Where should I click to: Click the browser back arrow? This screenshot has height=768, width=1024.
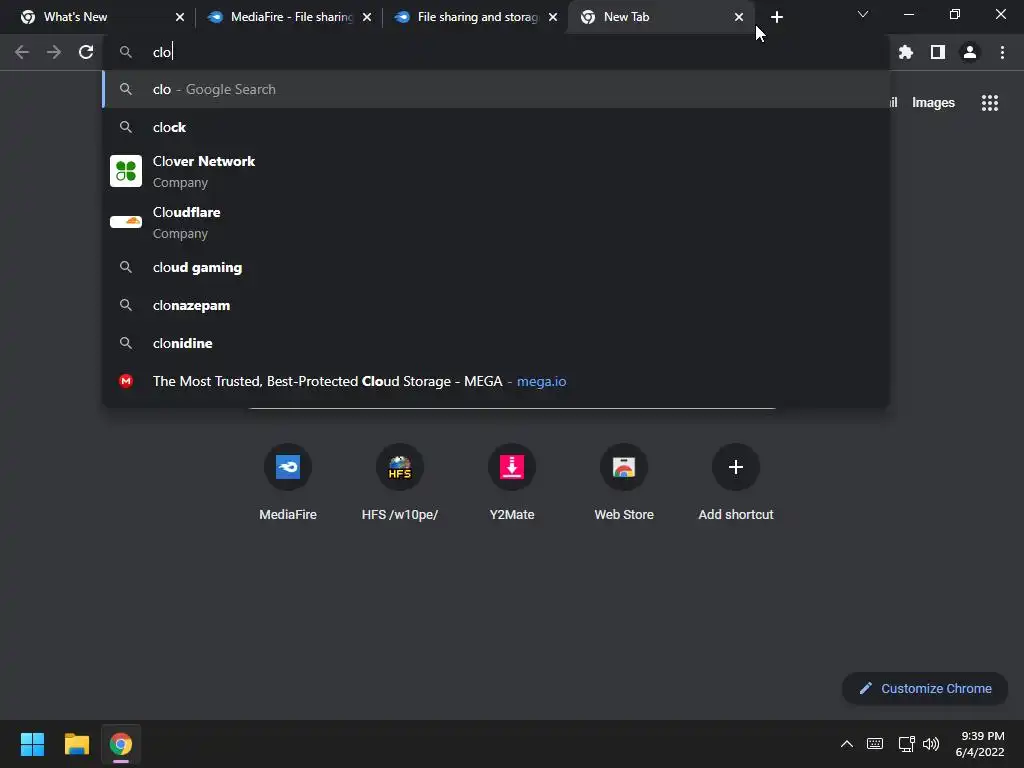click(x=22, y=52)
